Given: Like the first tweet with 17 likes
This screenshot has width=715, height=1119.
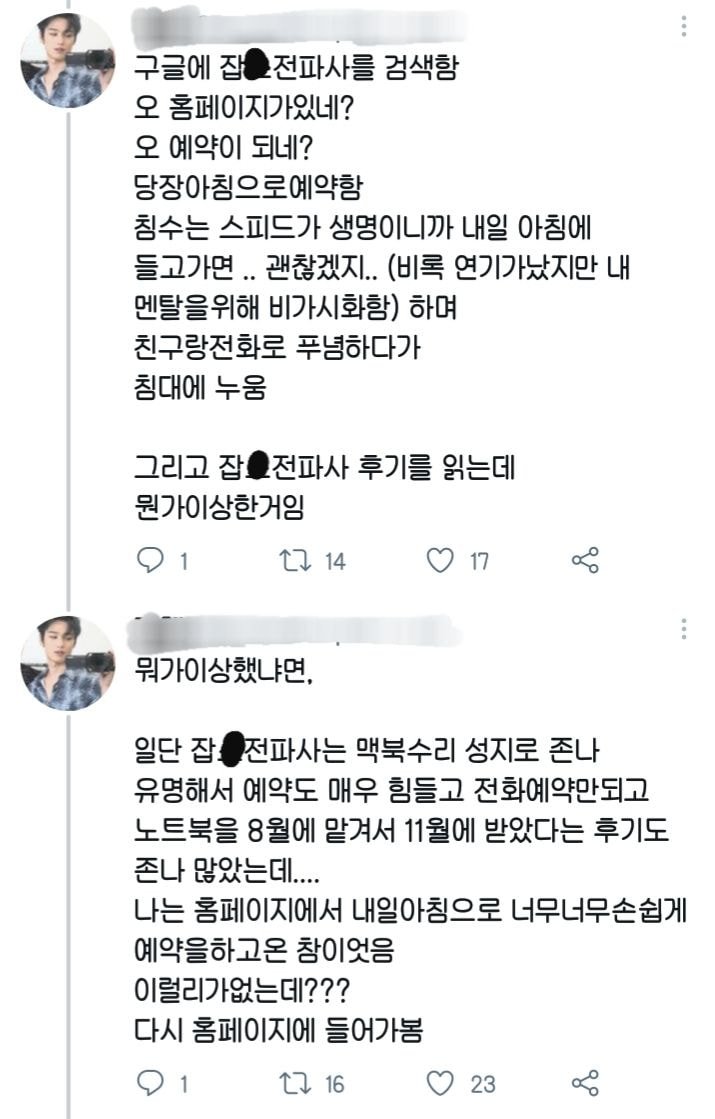Looking at the screenshot, I should [440, 561].
